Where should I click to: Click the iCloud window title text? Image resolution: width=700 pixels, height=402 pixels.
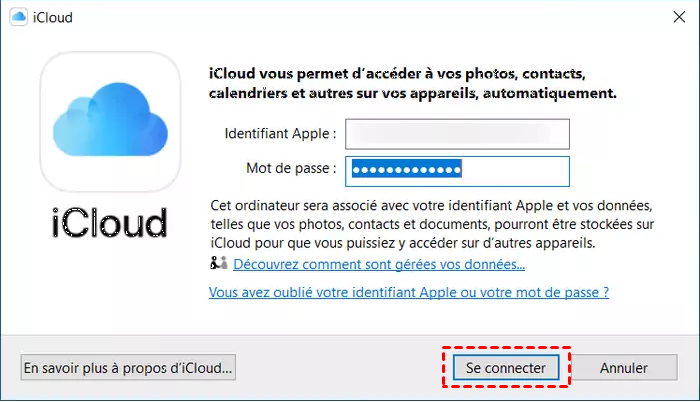[x=53, y=17]
